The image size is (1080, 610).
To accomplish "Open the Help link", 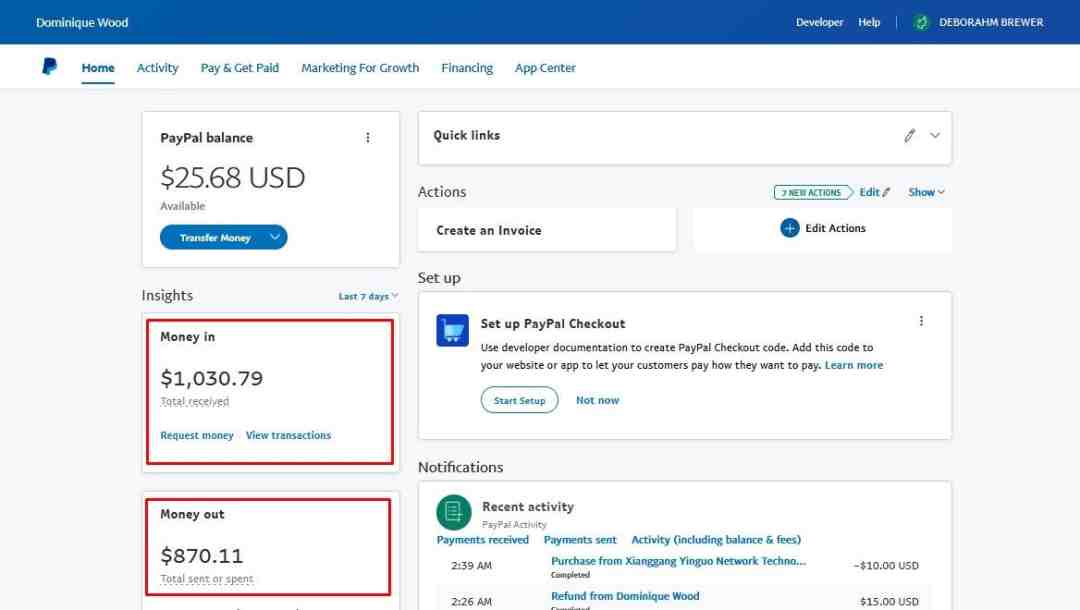I will tap(869, 22).
